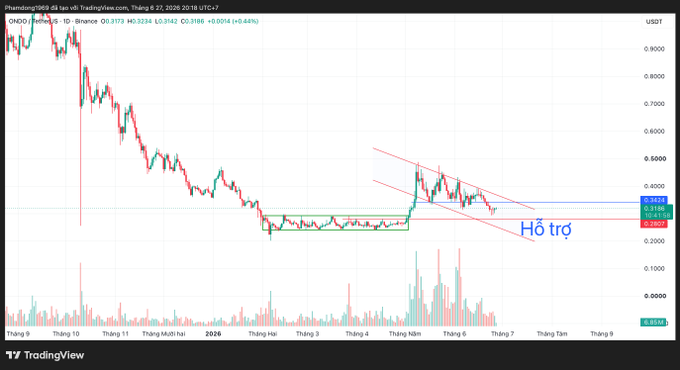Select the ONDO / TetherUS symbol title
680x370 pixels.
34,21
